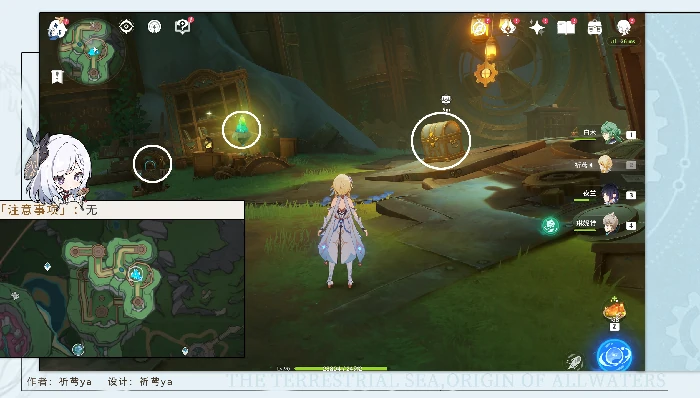This screenshot has height=398, width=700.
Task: Use the food quick-item gadget
Action: [x=614, y=311]
